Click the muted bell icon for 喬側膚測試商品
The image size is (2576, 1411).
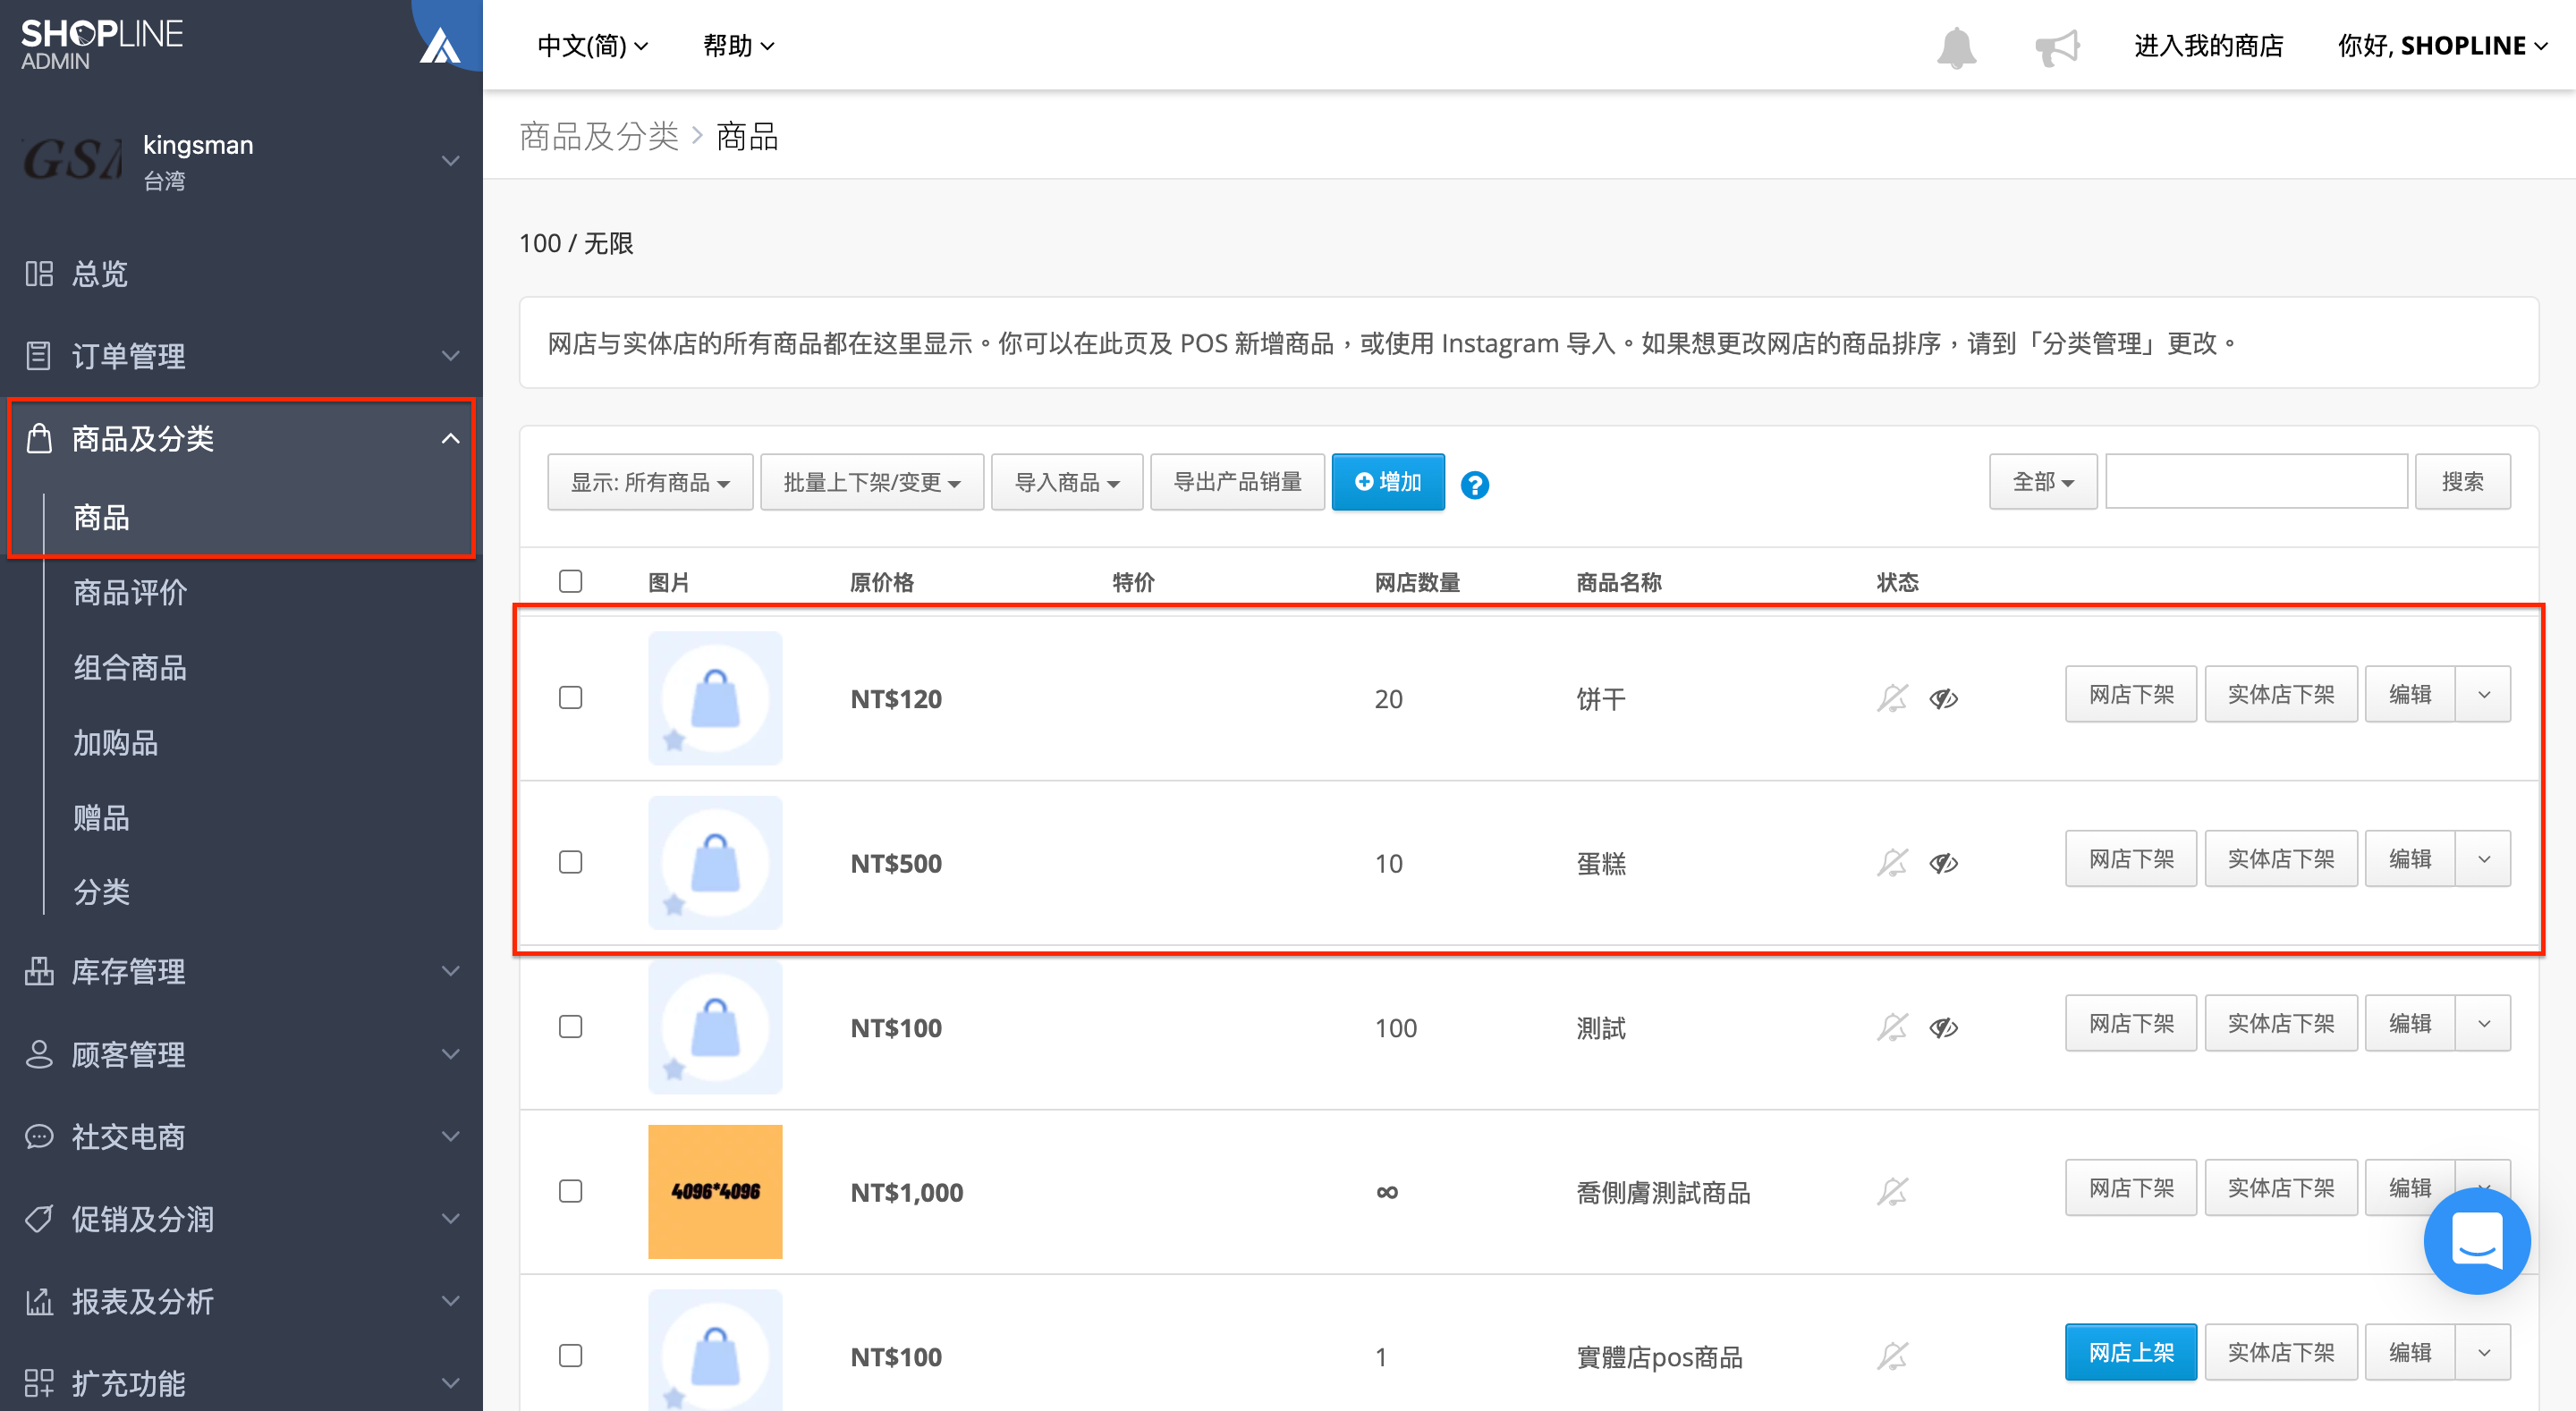point(1891,1191)
